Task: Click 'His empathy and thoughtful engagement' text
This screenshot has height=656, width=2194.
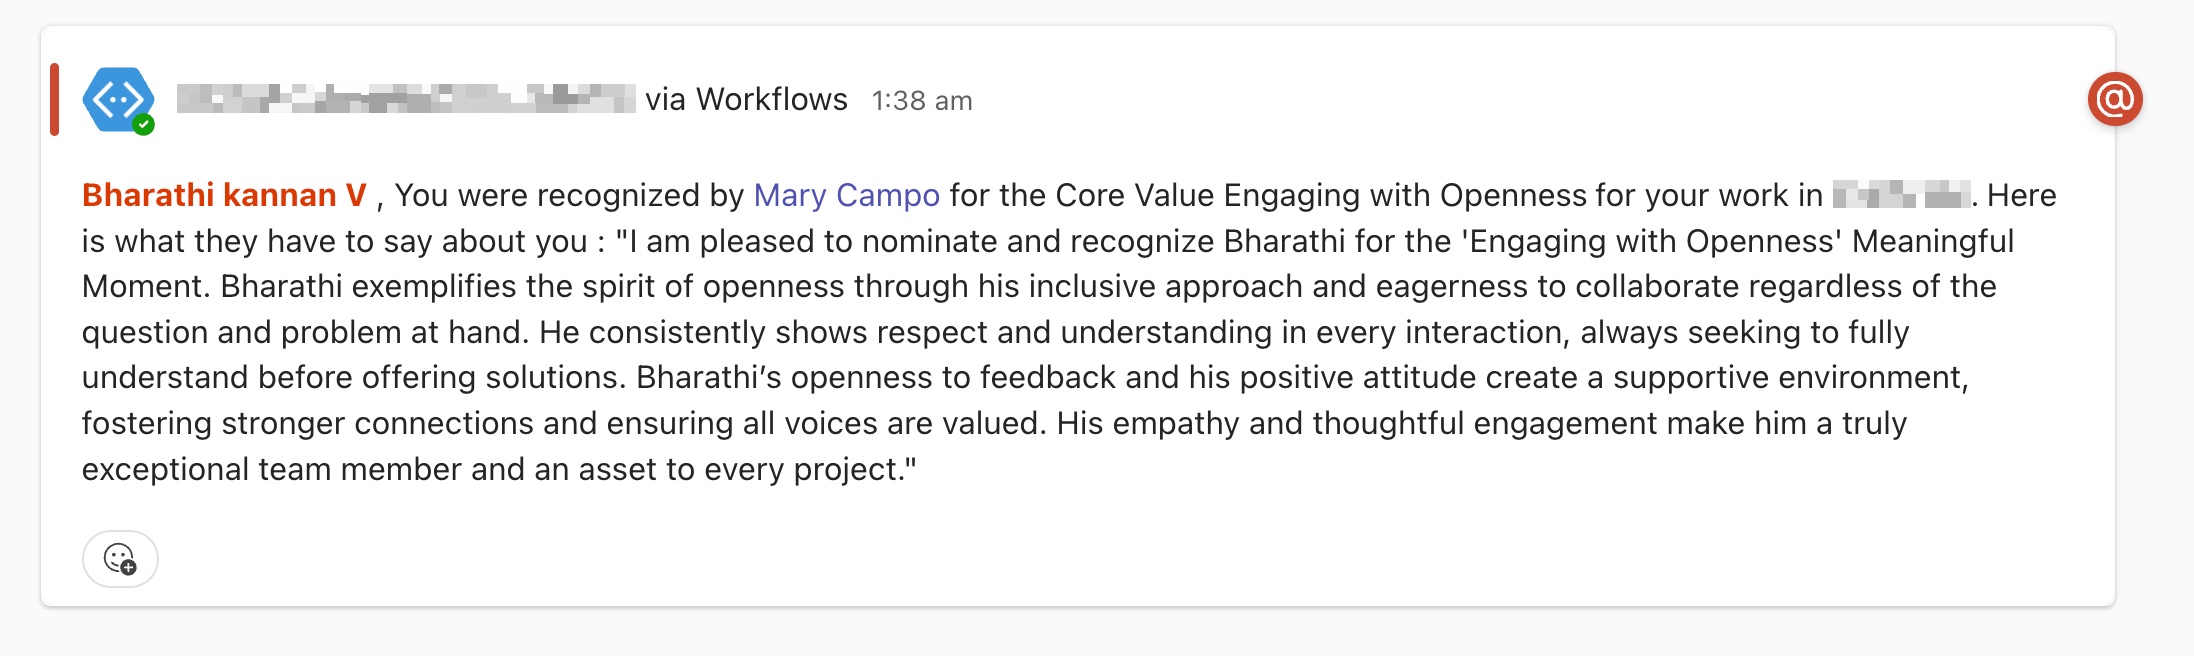Action: [x=1357, y=423]
